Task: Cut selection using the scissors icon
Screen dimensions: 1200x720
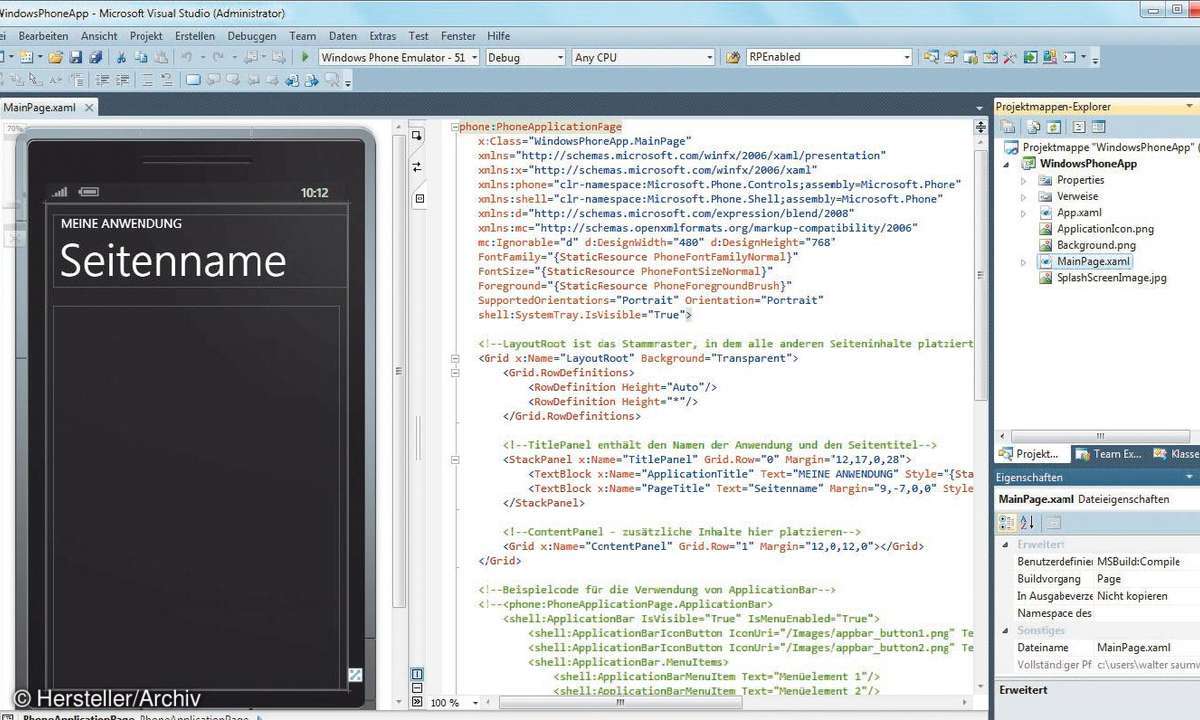Action: tap(121, 57)
